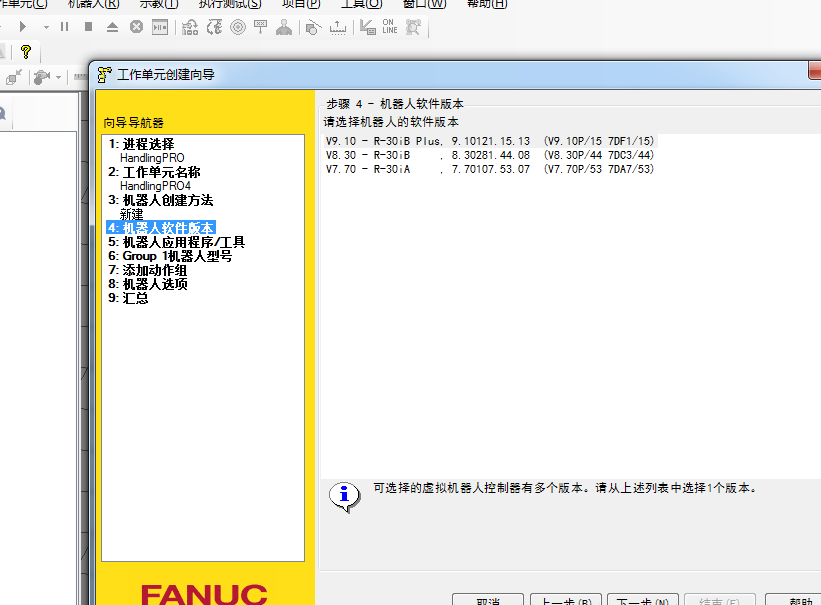Viewport: 821px width, 605px height.
Task: Go to wizard step 2: 工作单元名称
Action: point(154,172)
